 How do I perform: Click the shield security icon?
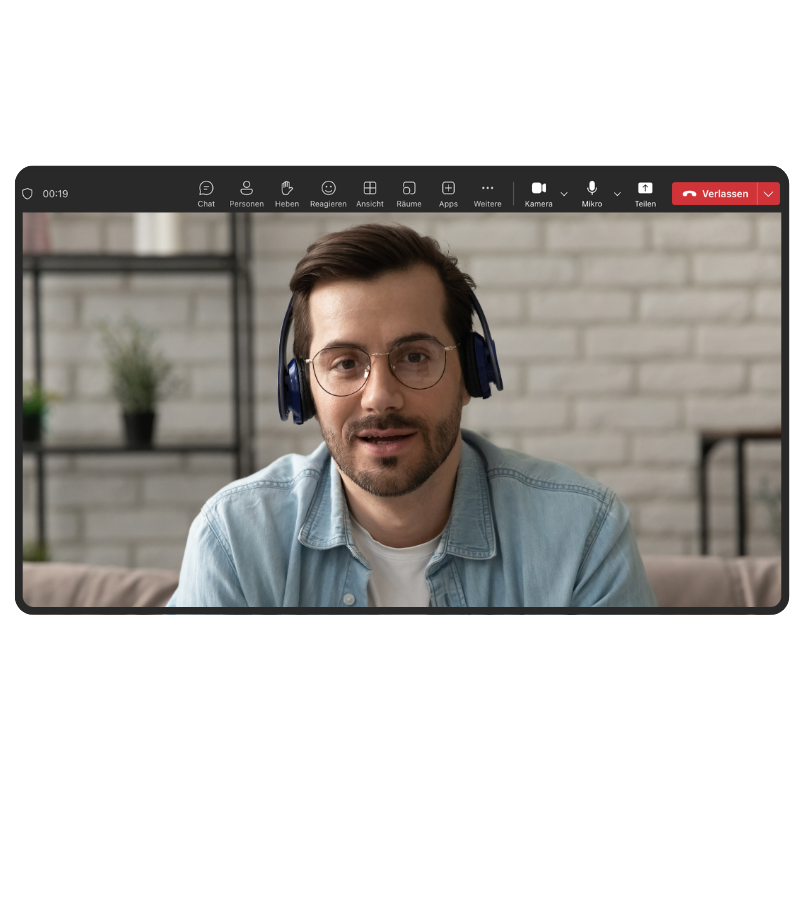tap(28, 194)
